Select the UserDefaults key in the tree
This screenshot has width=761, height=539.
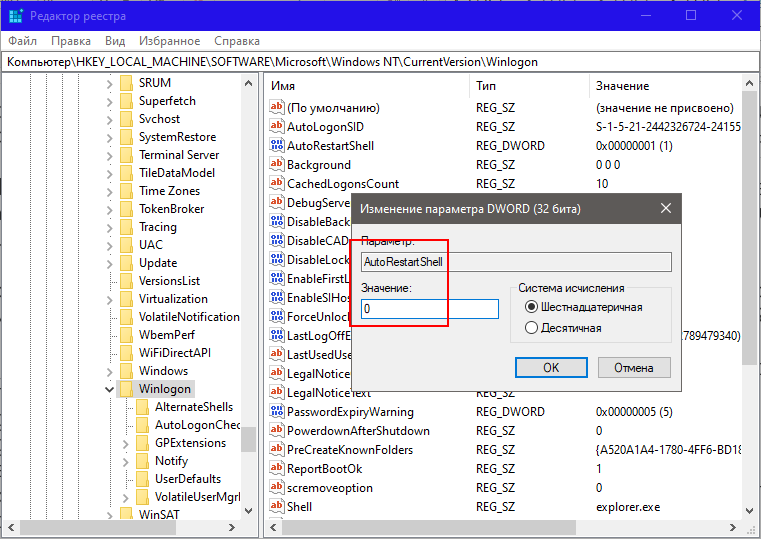[188, 479]
